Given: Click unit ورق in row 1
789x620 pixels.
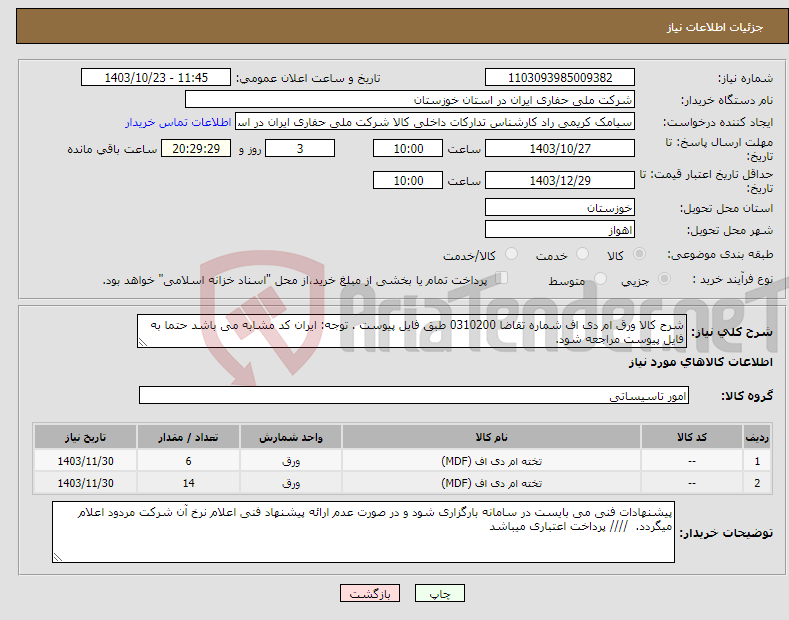Looking at the screenshot, I should (291, 461).
